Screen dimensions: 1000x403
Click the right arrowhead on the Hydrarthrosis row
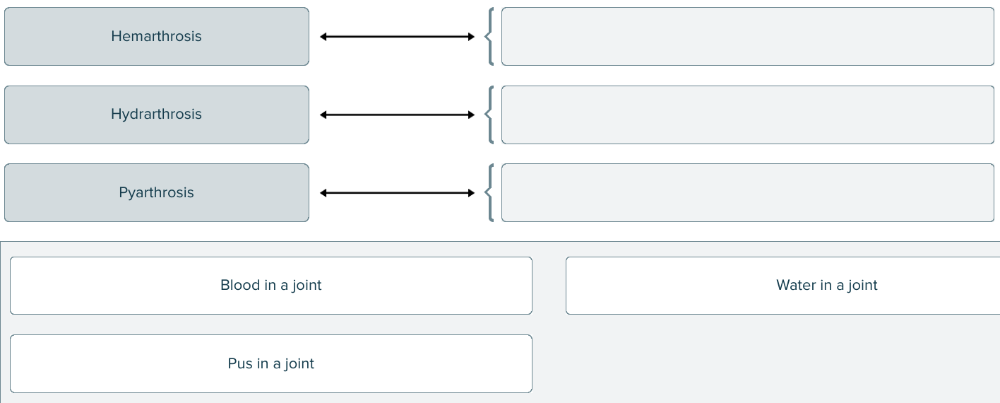470,115
